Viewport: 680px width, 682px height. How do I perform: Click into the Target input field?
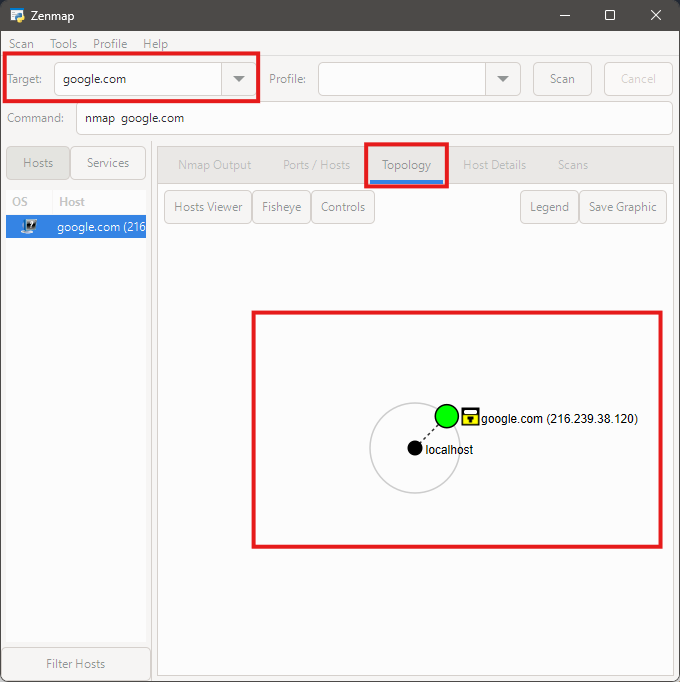(x=138, y=79)
